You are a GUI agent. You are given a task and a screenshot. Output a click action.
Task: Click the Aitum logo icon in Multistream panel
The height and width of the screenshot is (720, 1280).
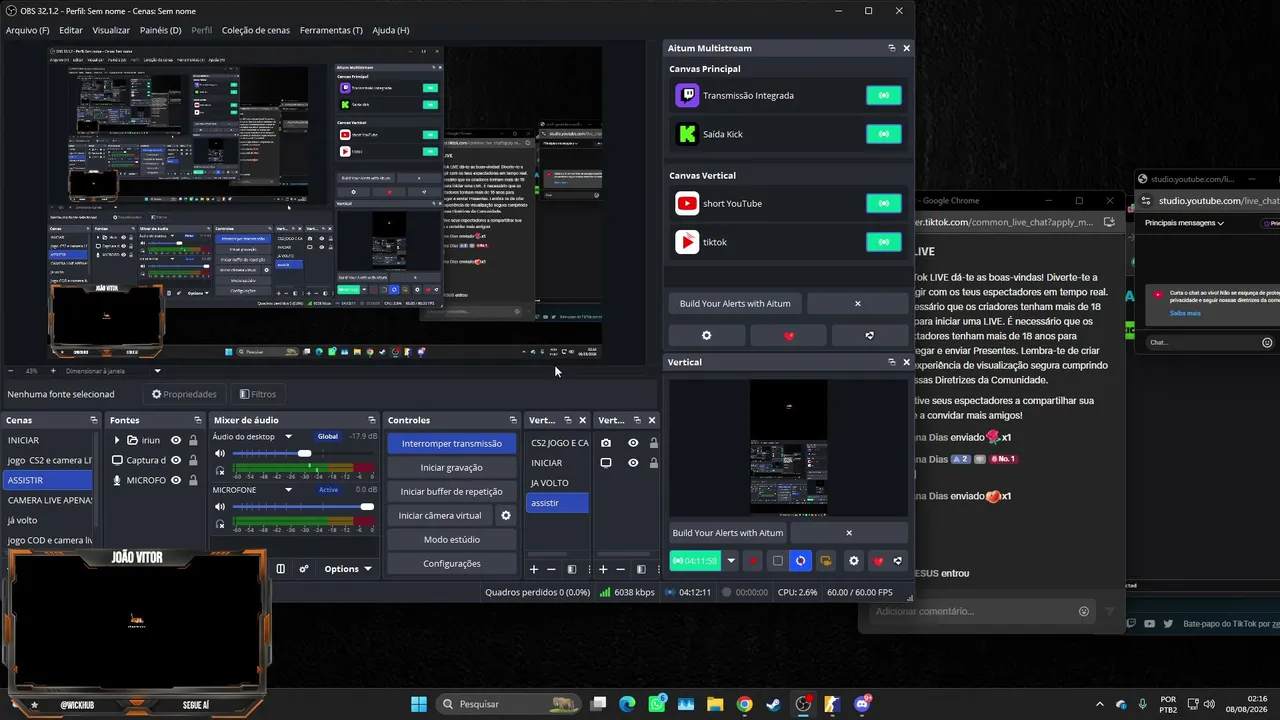point(869,336)
